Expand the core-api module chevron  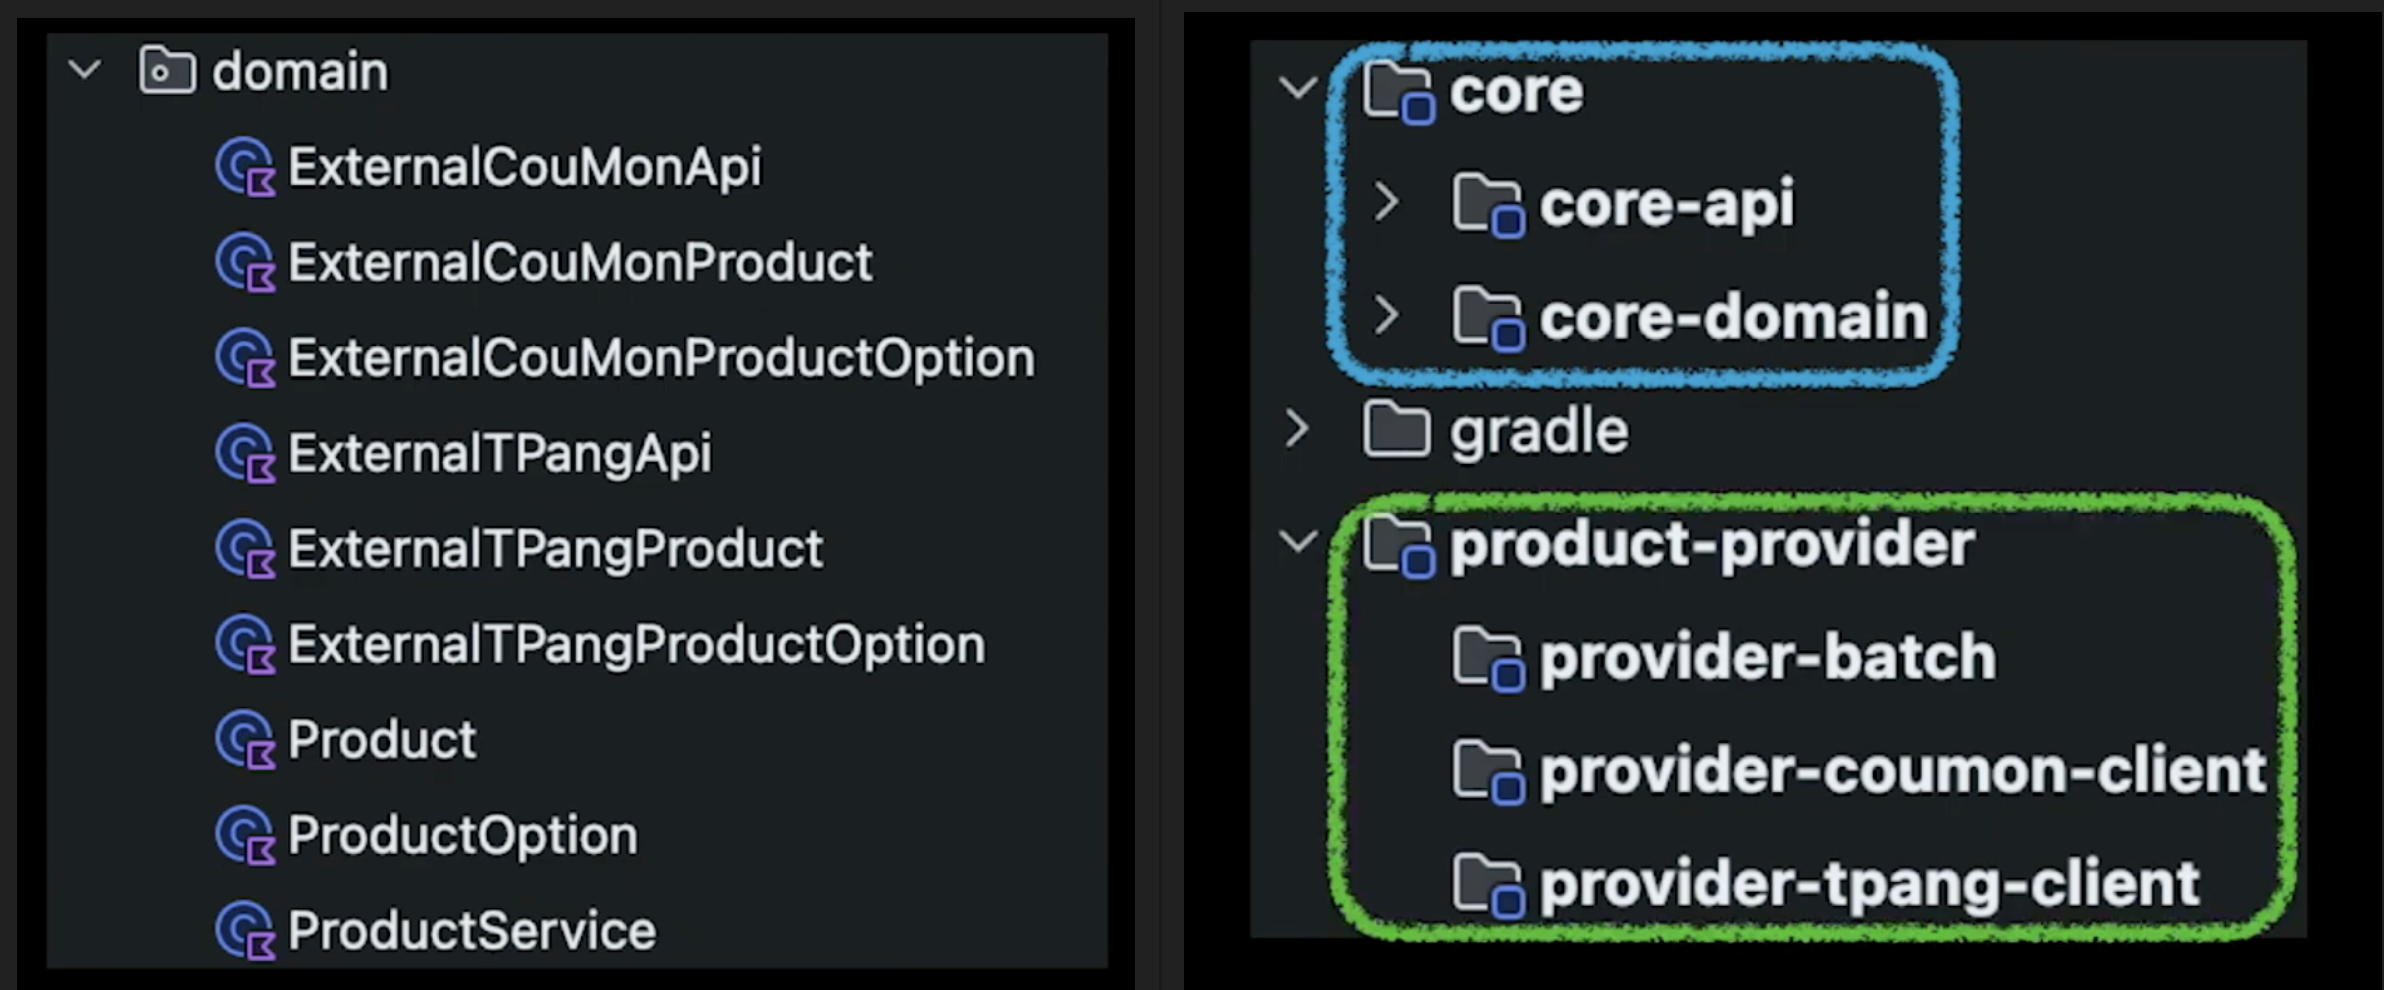[1387, 203]
